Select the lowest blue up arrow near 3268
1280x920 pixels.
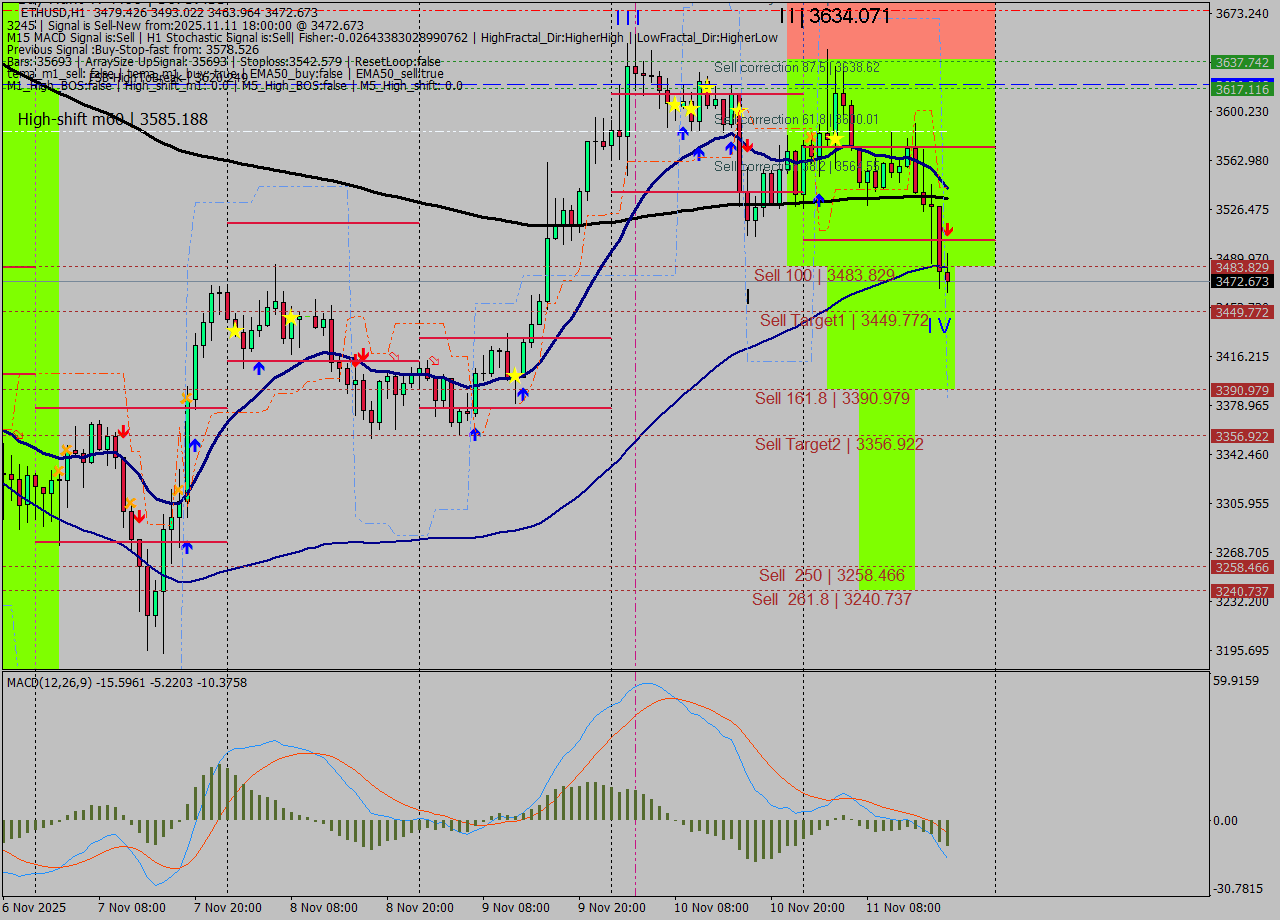[186, 548]
